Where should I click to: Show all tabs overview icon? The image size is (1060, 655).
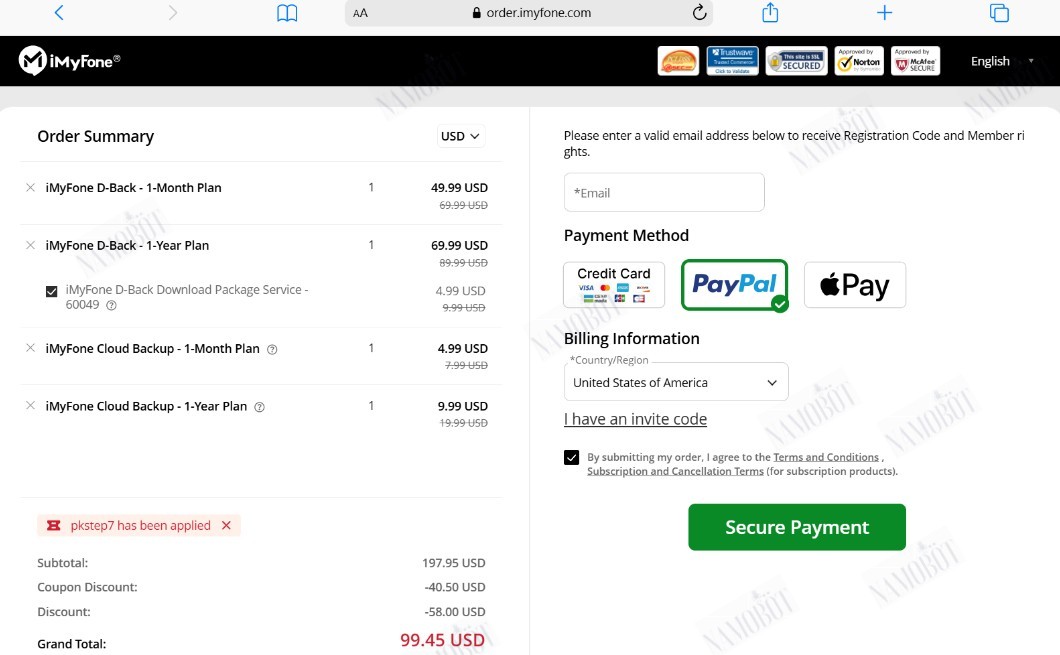(x=999, y=12)
